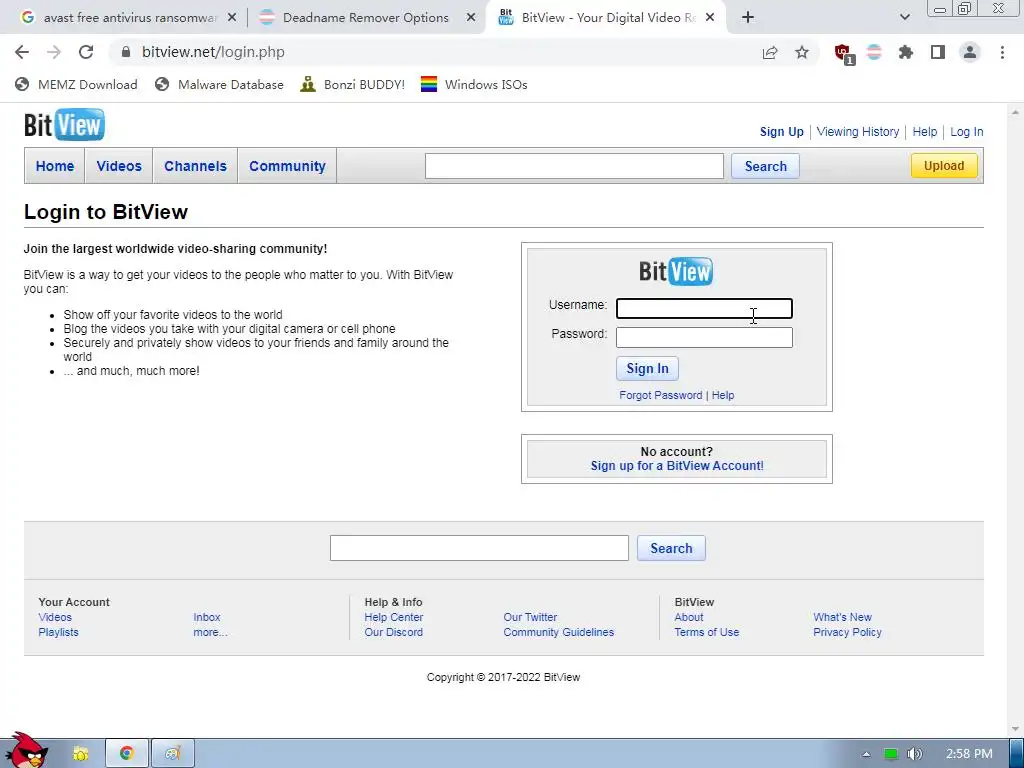This screenshot has height=768, width=1024.
Task: Focus the Username input field
Action: click(704, 308)
